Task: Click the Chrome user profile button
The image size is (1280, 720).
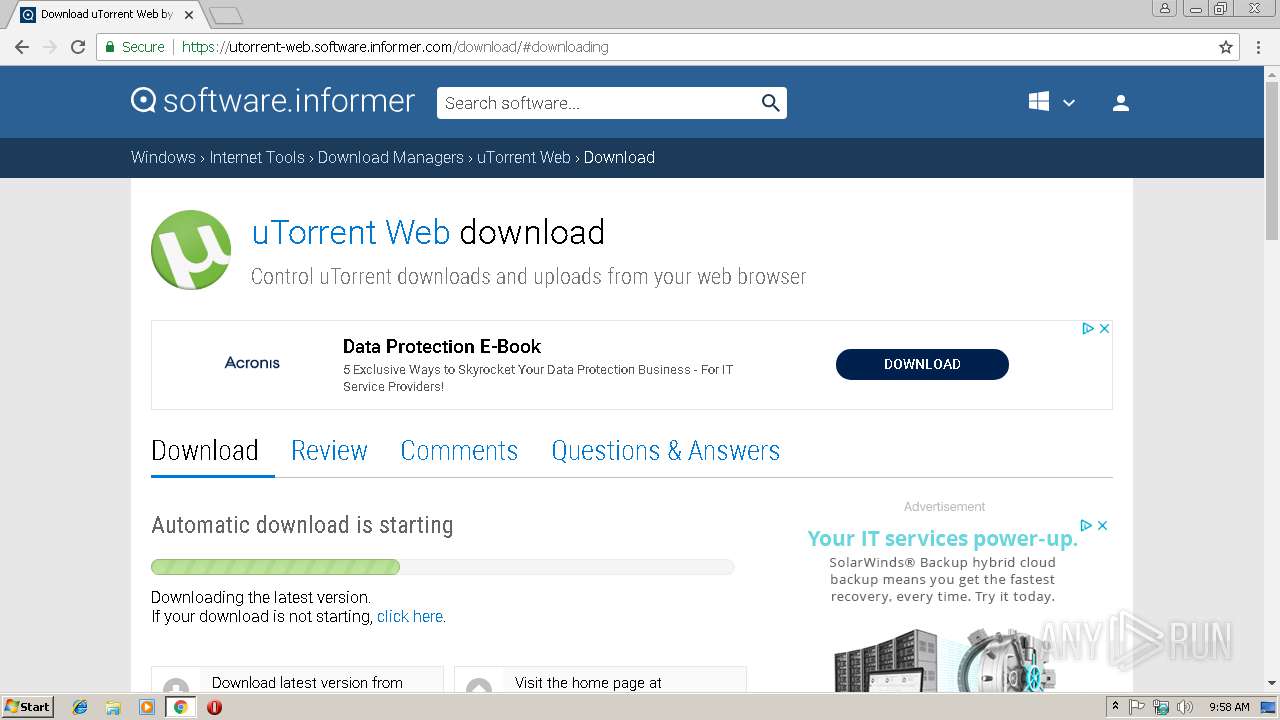Action: pos(1165,8)
